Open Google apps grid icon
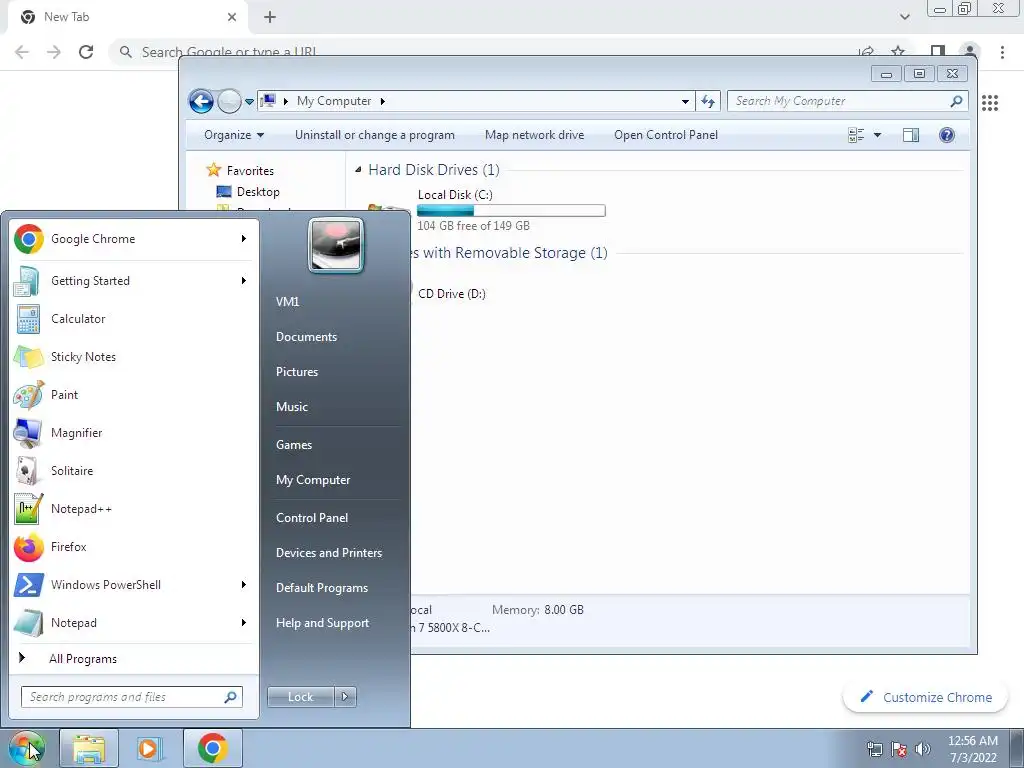Screen dimensions: 1024x768 click(x=989, y=103)
